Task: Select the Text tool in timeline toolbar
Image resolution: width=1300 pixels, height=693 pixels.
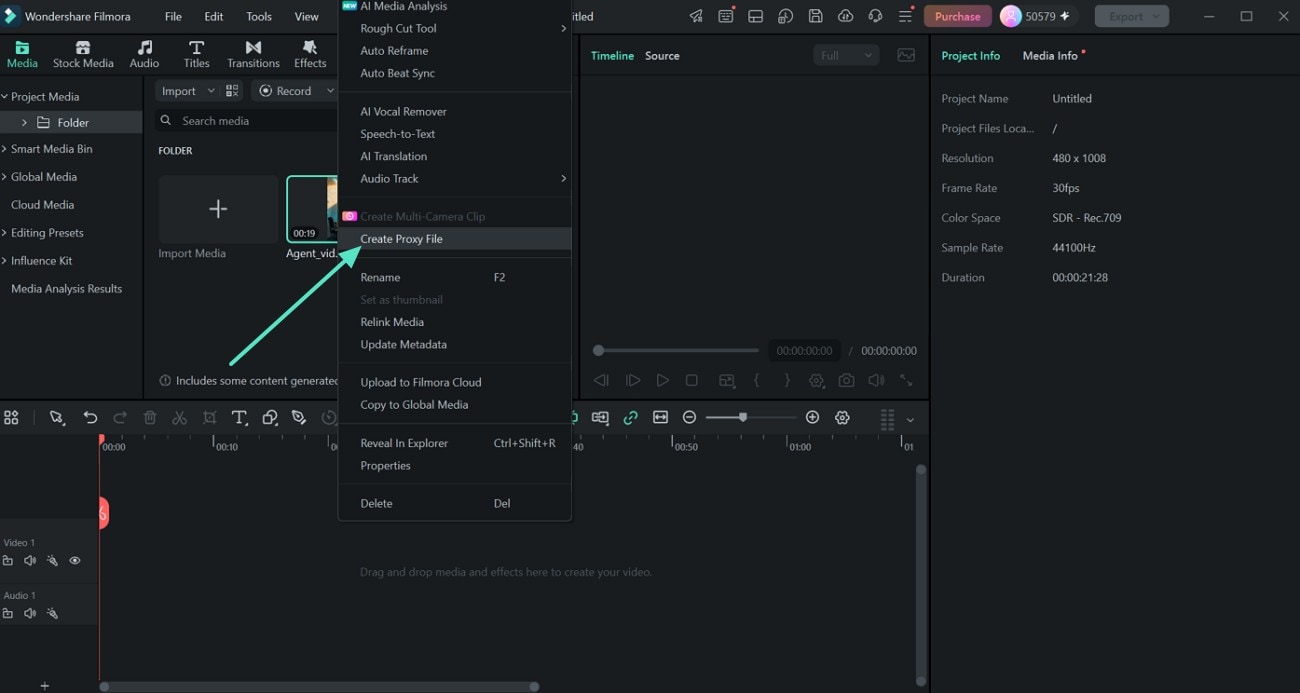Action: pos(239,418)
